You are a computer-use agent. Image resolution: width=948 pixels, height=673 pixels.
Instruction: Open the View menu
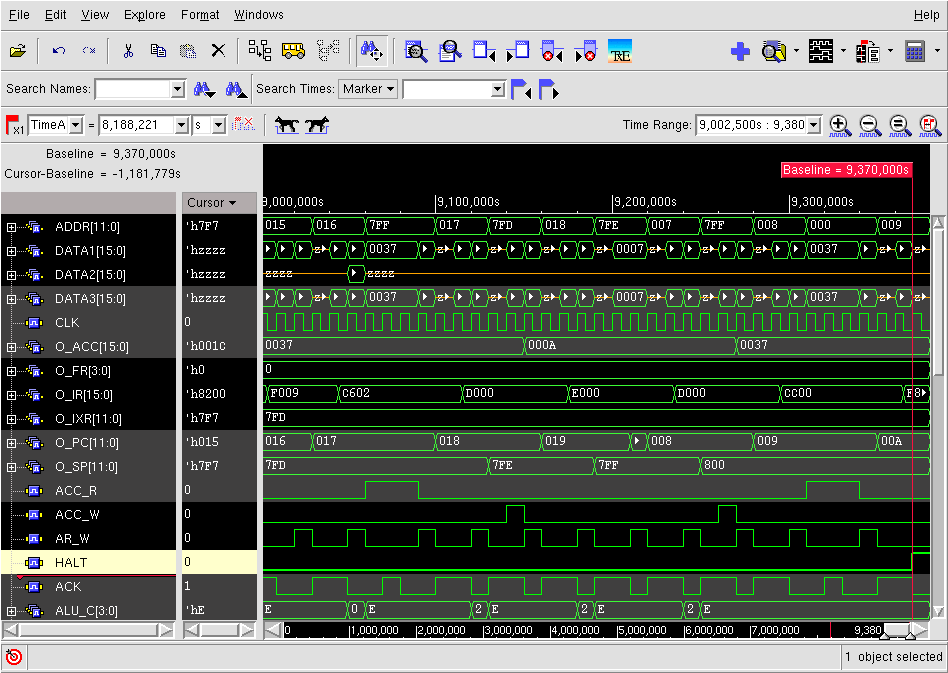click(x=95, y=15)
